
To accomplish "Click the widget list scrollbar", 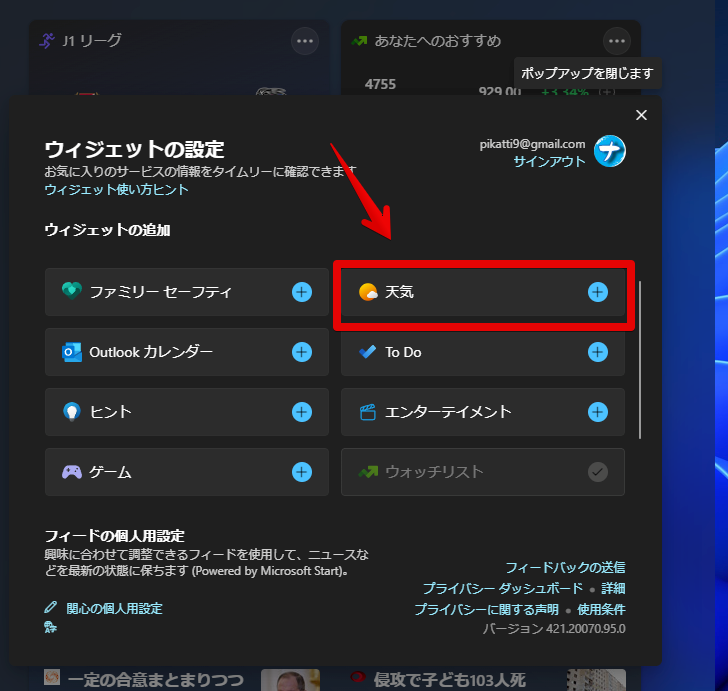I will 640,360.
